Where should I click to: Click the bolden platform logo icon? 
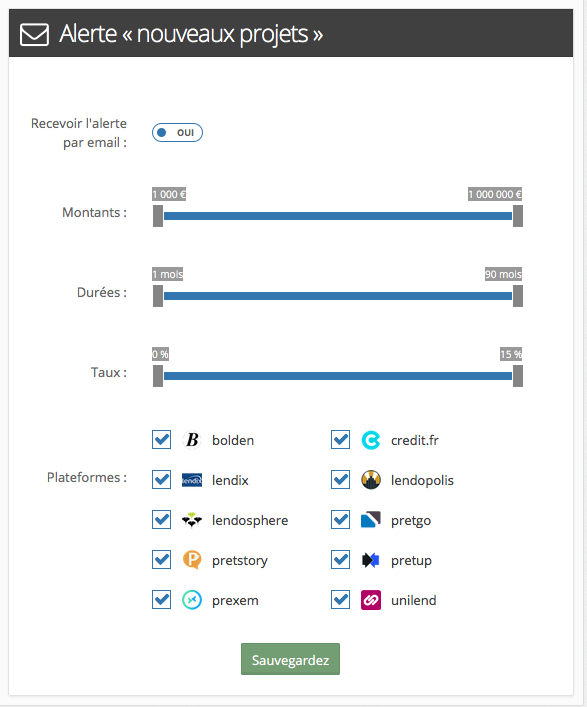coord(192,440)
